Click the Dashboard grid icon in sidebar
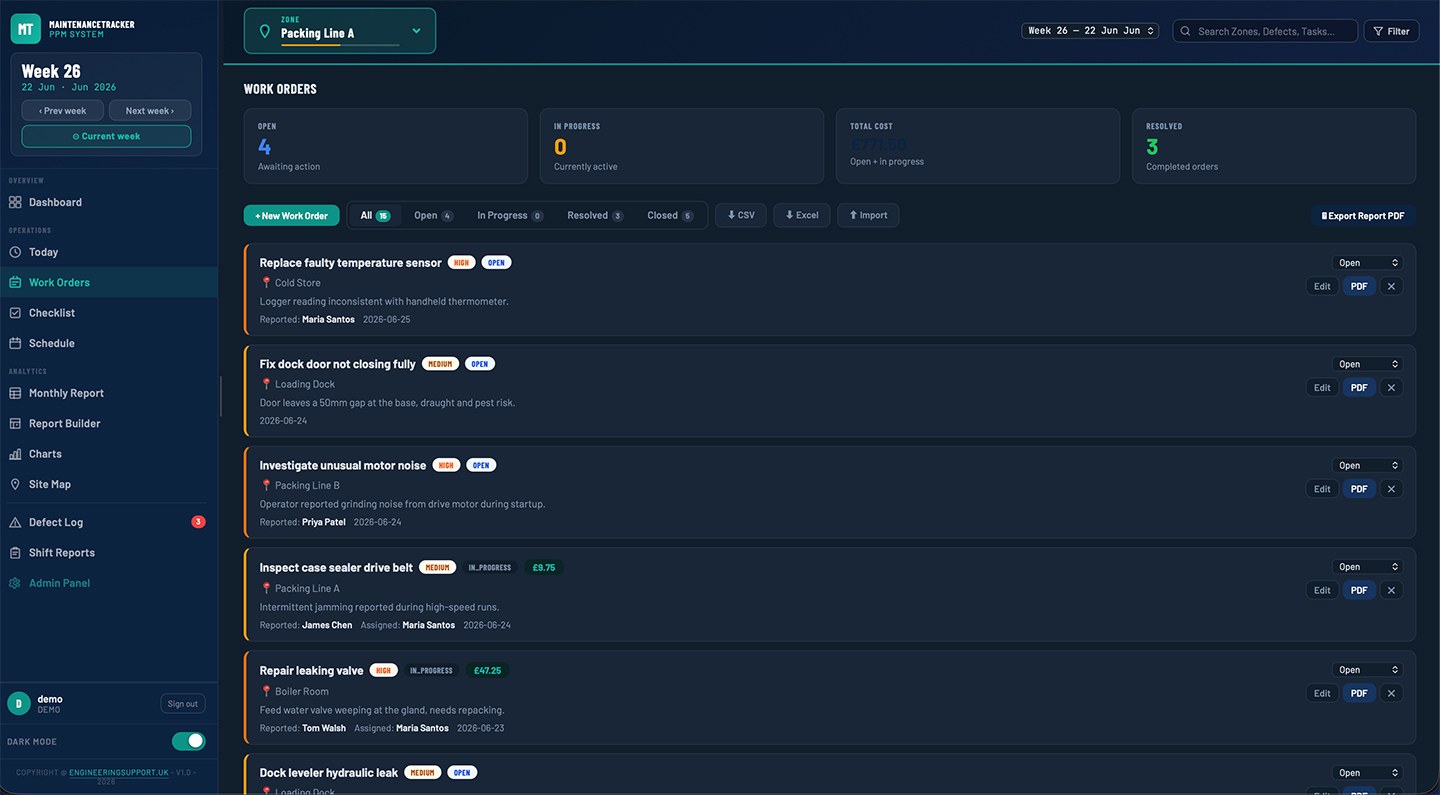Image resolution: width=1440 pixels, height=795 pixels. pyautogui.click(x=15, y=202)
